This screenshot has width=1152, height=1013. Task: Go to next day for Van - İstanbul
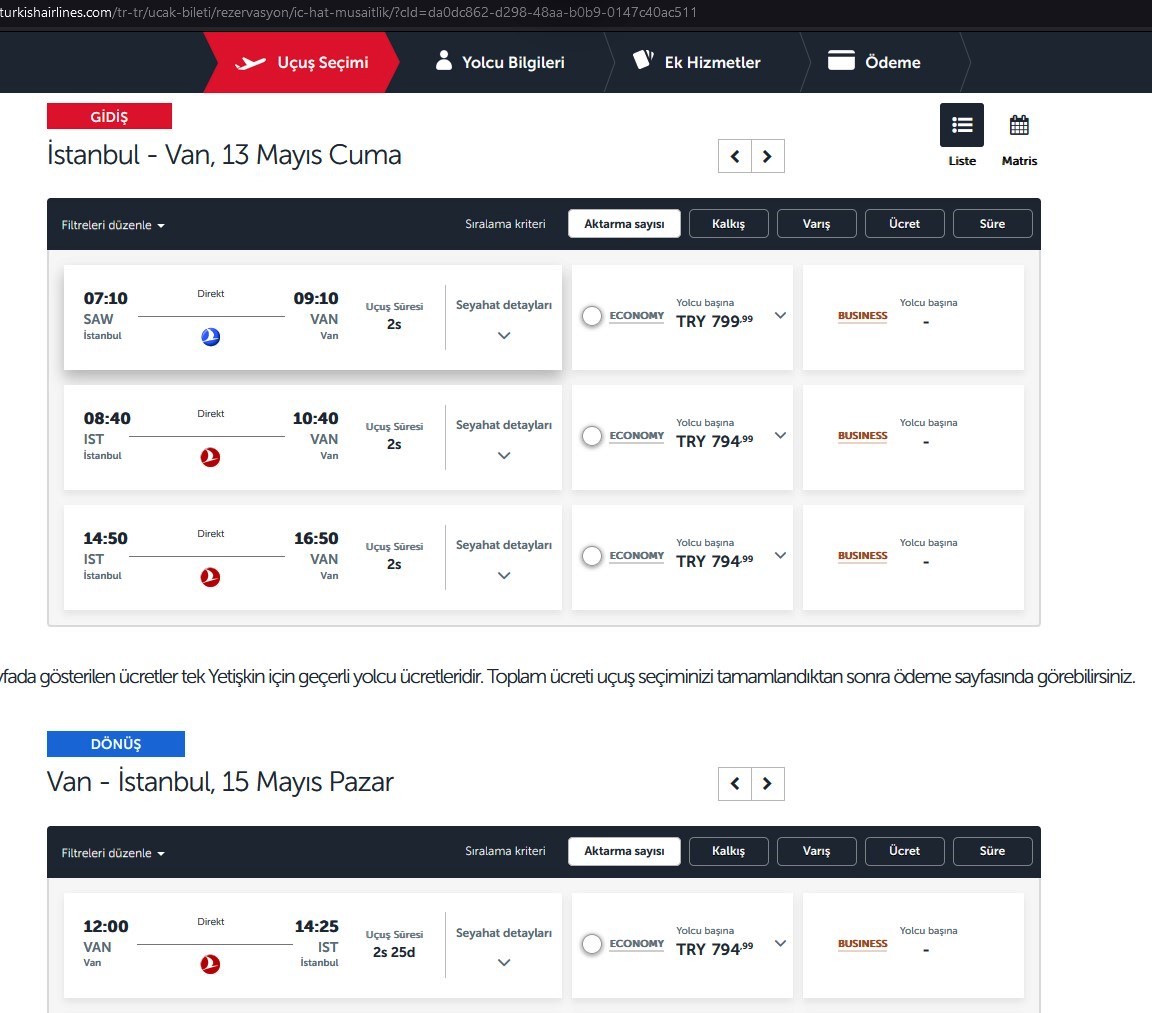pos(768,784)
